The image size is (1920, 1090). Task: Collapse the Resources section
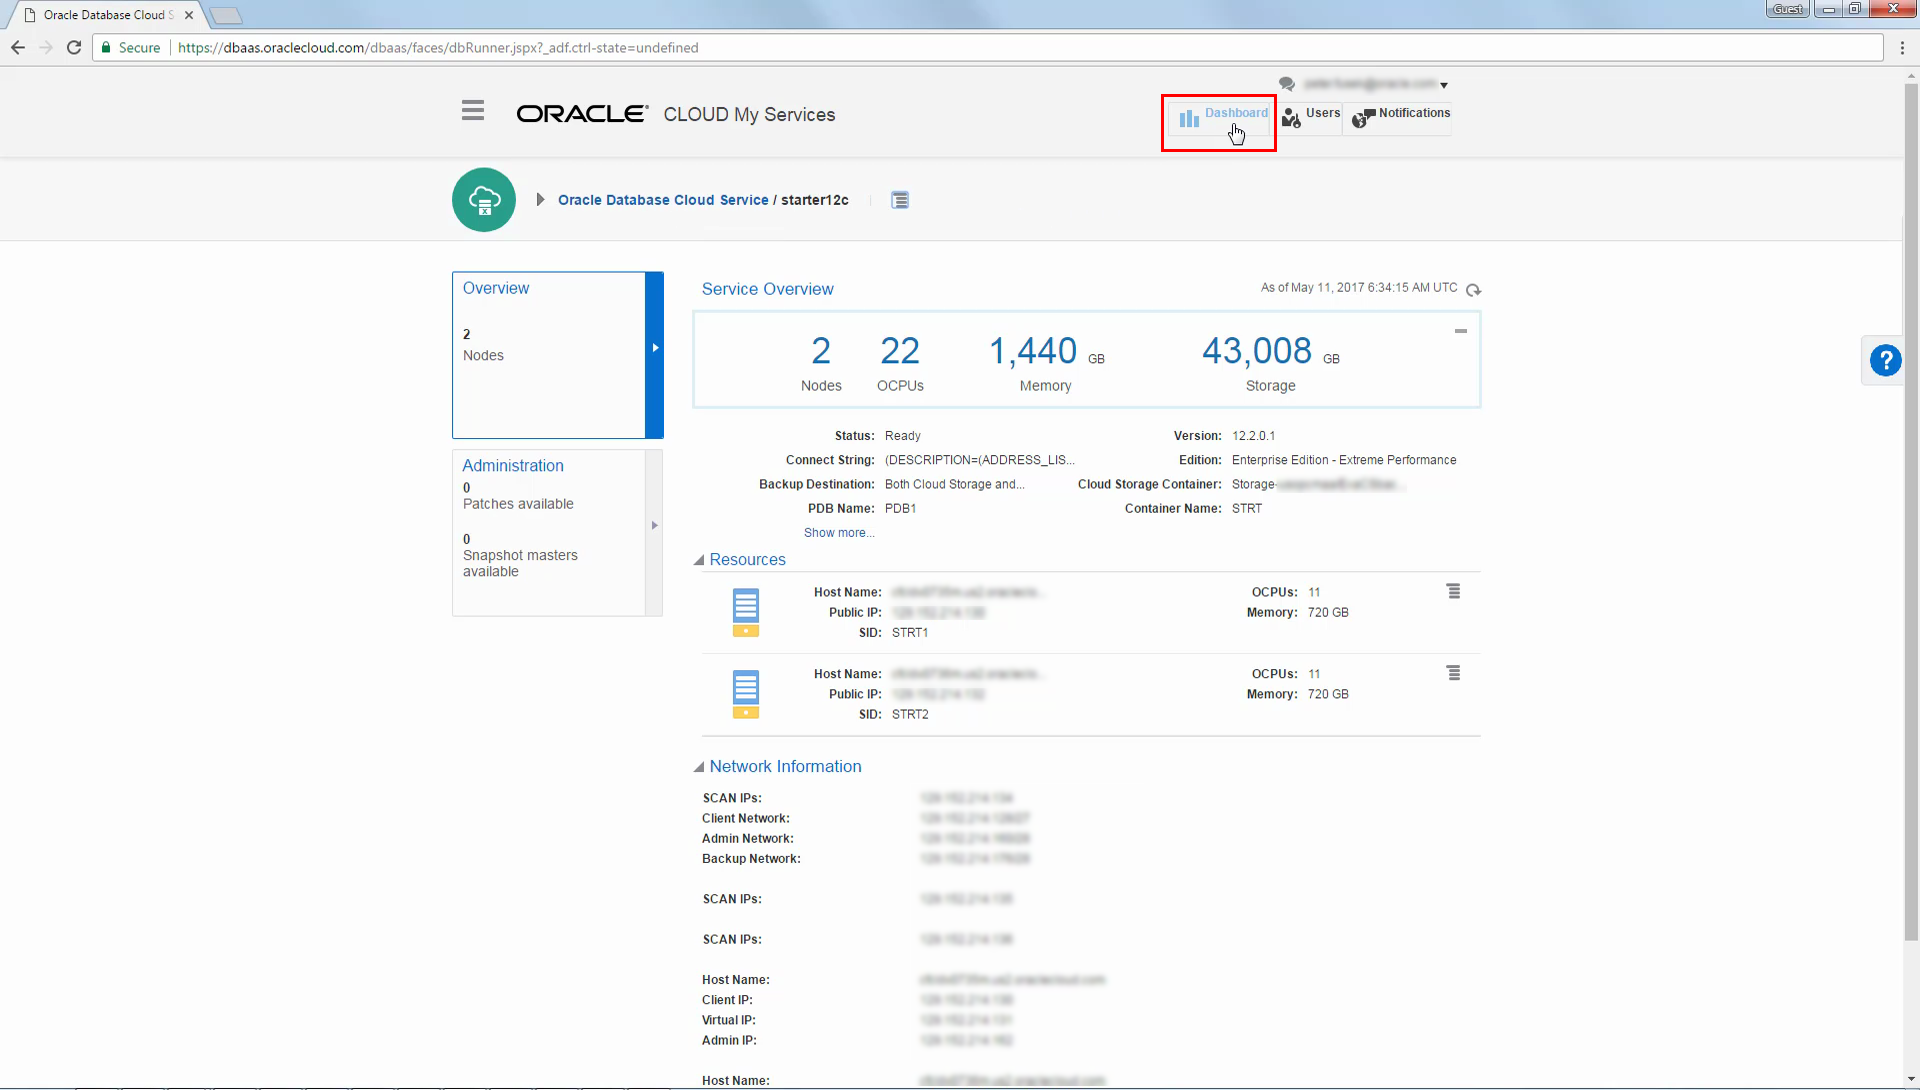tap(699, 560)
